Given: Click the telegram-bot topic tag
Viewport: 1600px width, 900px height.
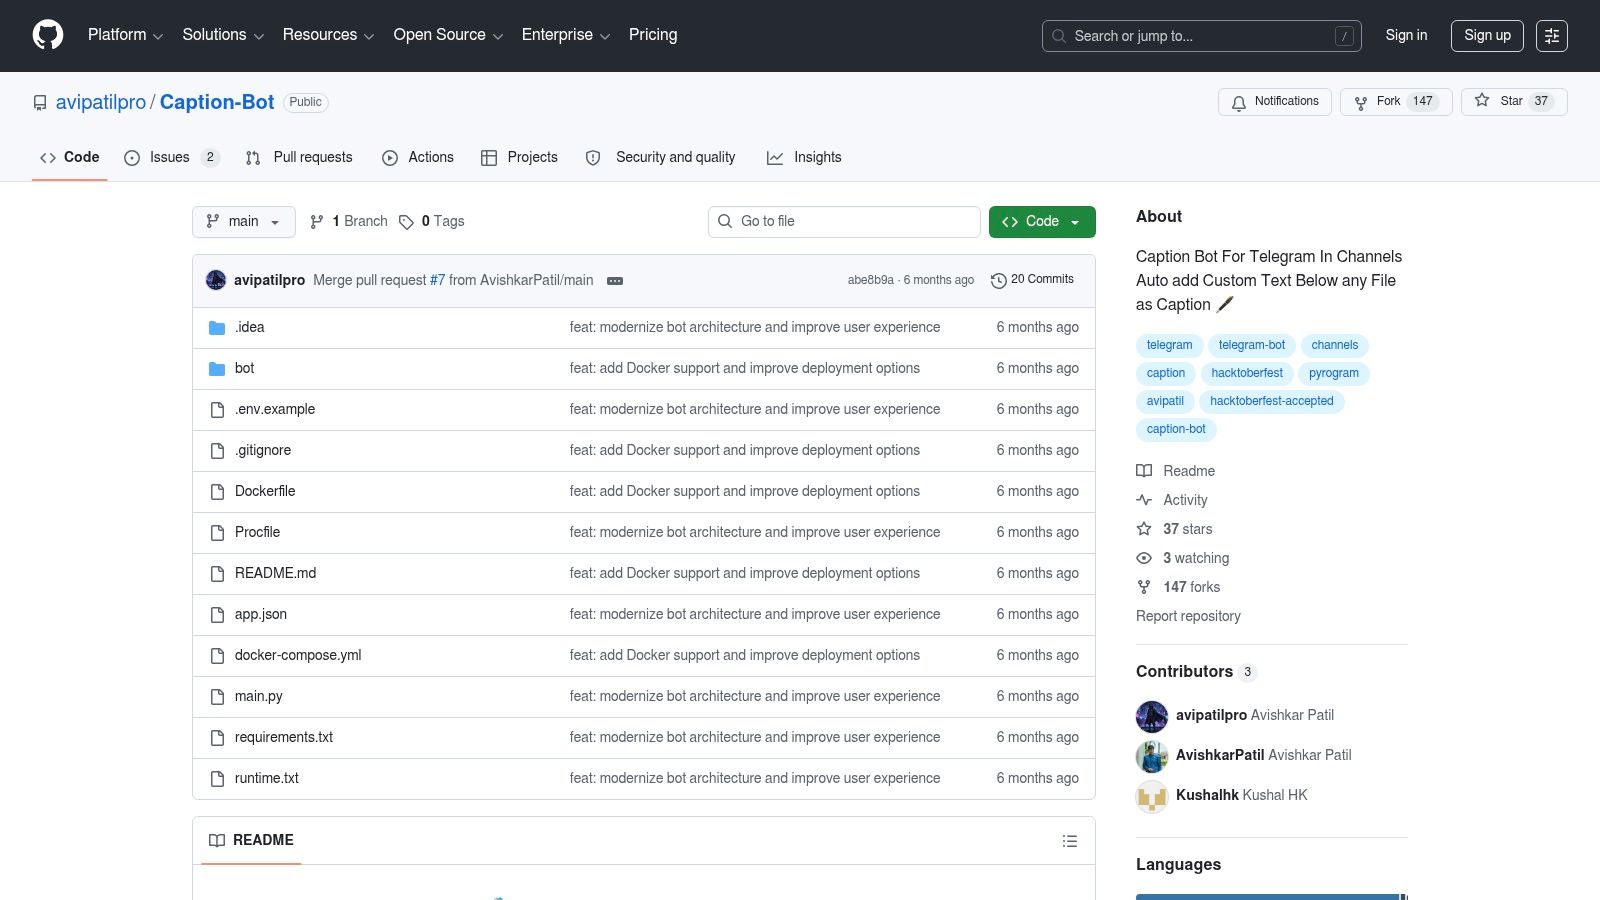Looking at the screenshot, I should (x=1252, y=346).
